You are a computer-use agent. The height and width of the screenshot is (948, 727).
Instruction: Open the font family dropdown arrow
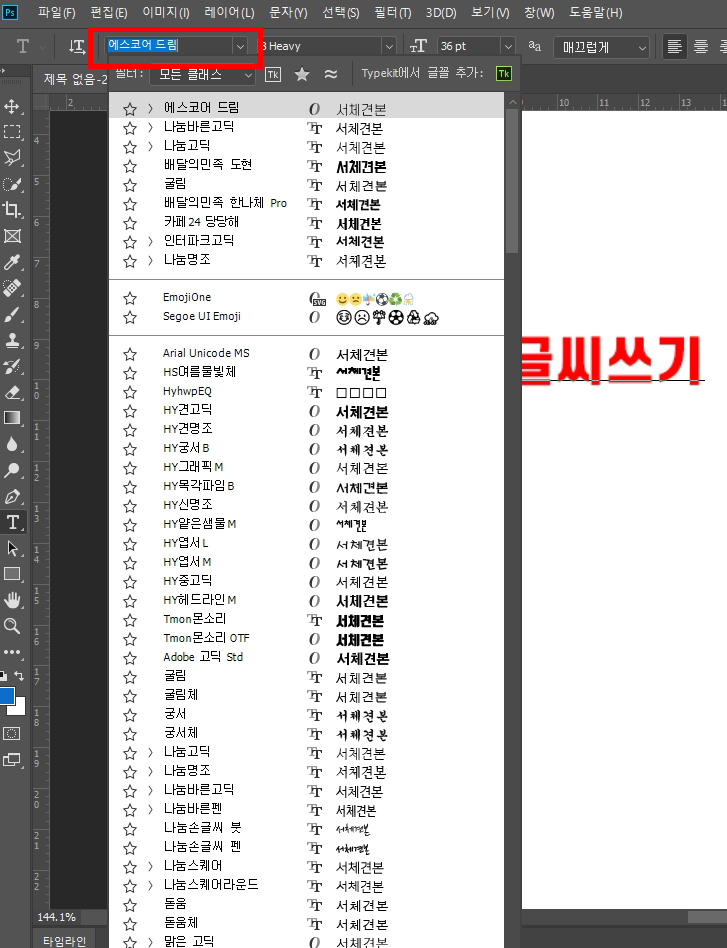(240, 46)
